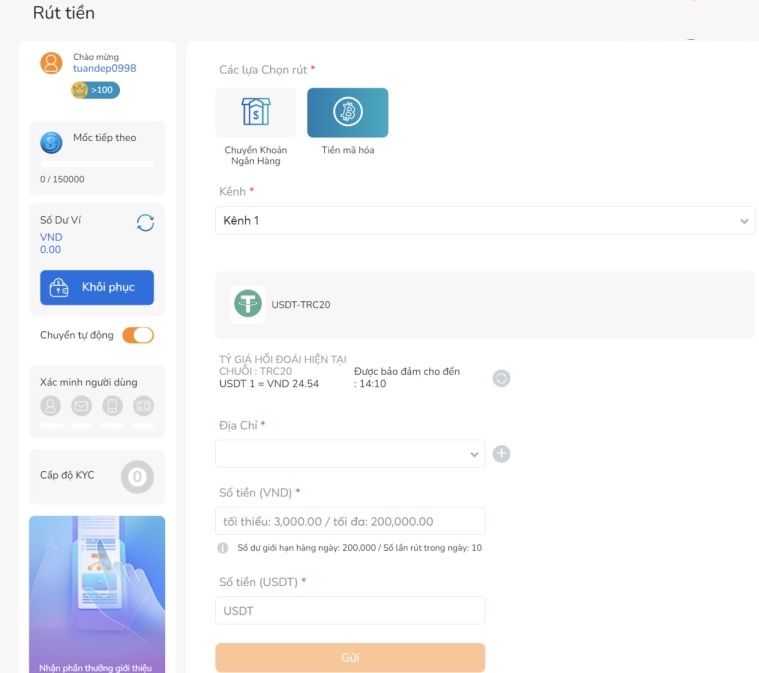Click the profile verification icon
This screenshot has height=673, width=759.
[x=50, y=406]
